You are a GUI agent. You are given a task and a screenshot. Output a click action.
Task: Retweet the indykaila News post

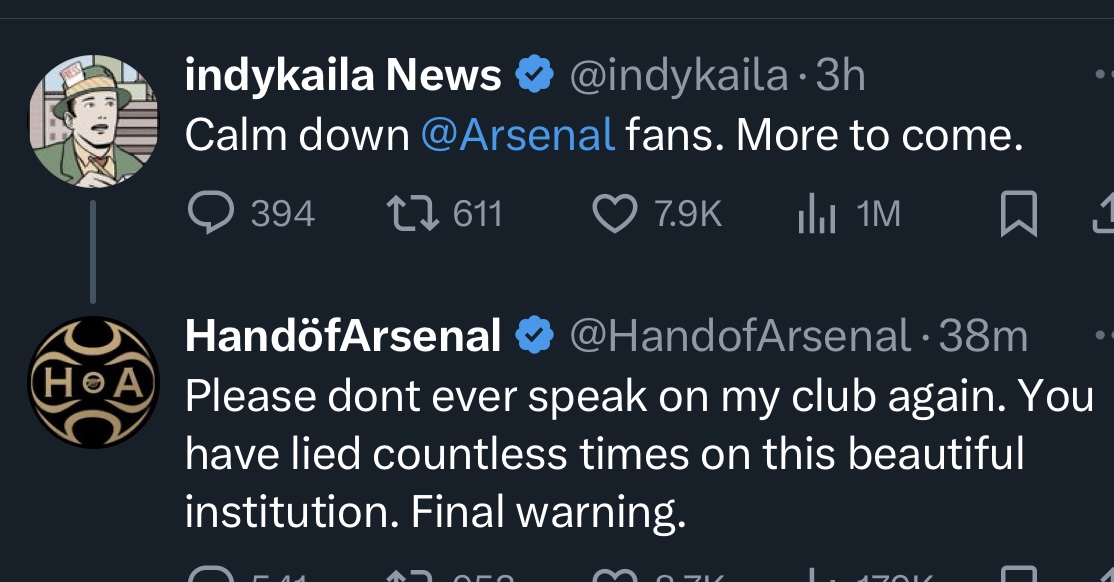click(408, 213)
